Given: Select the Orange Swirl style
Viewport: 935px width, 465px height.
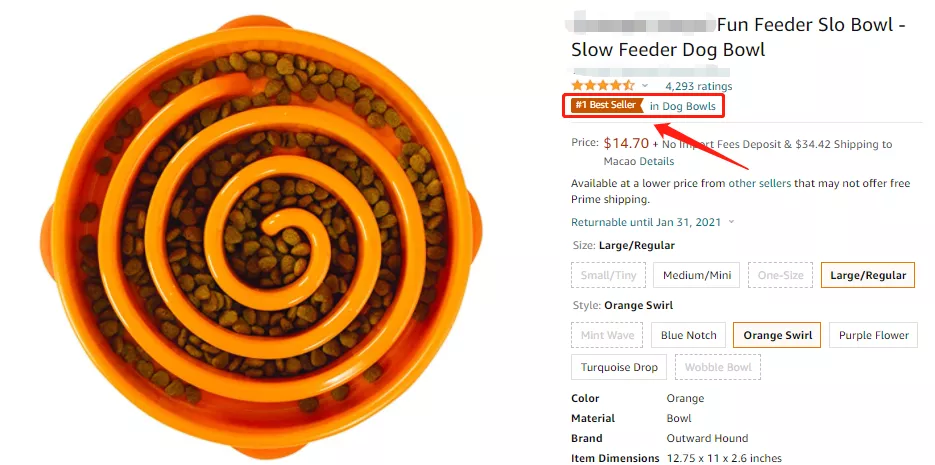Looking at the screenshot, I should click(x=777, y=335).
